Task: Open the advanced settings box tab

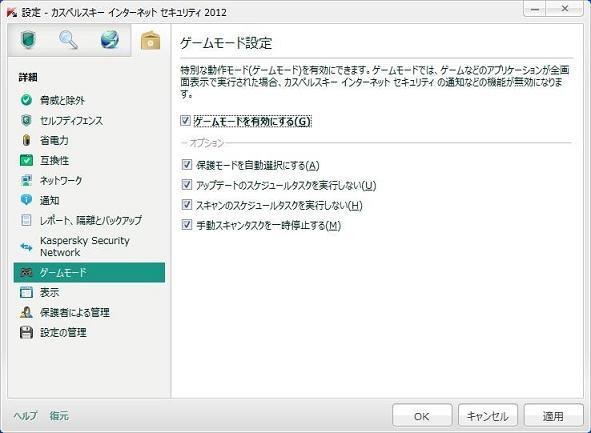Action: (x=150, y=41)
